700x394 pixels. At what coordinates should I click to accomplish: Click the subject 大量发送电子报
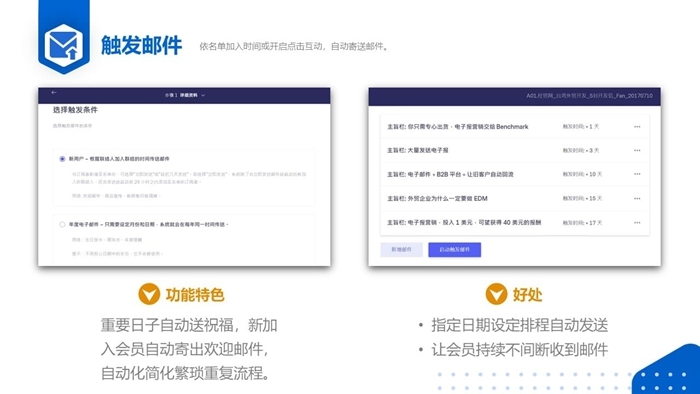click(417, 150)
